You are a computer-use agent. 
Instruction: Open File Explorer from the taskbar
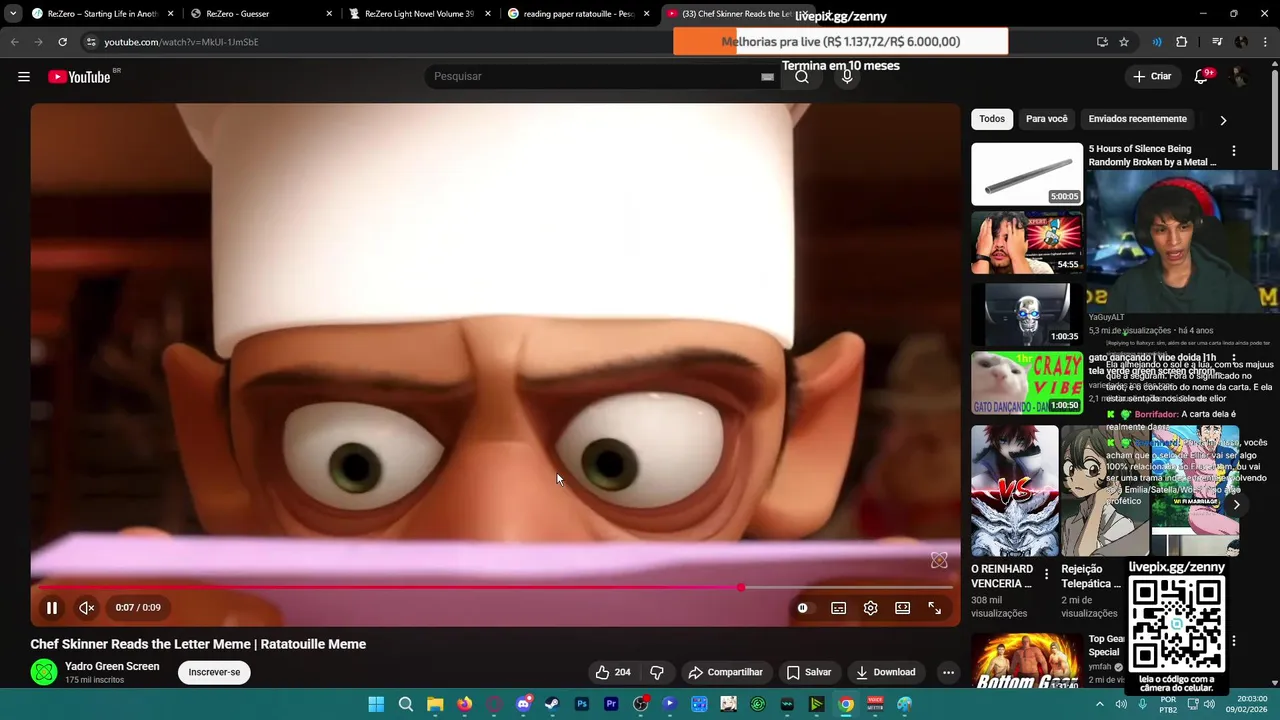point(435,704)
